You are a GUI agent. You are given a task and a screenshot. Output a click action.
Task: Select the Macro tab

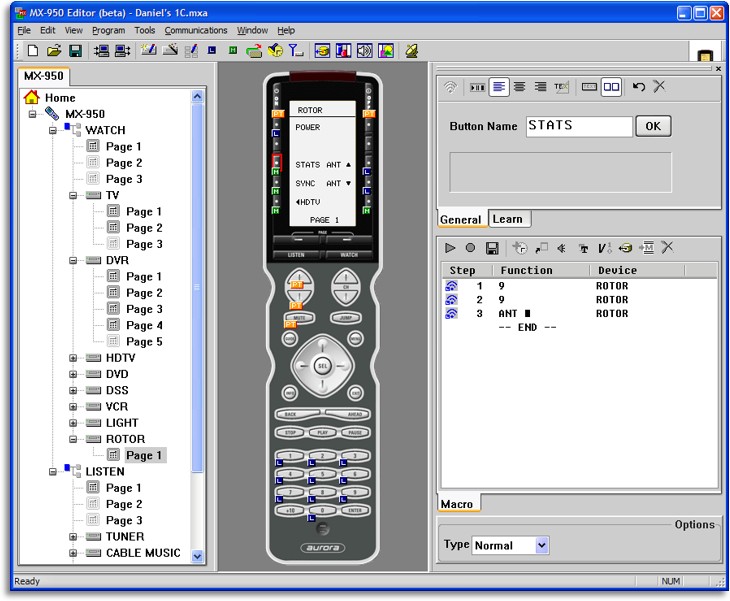click(458, 504)
